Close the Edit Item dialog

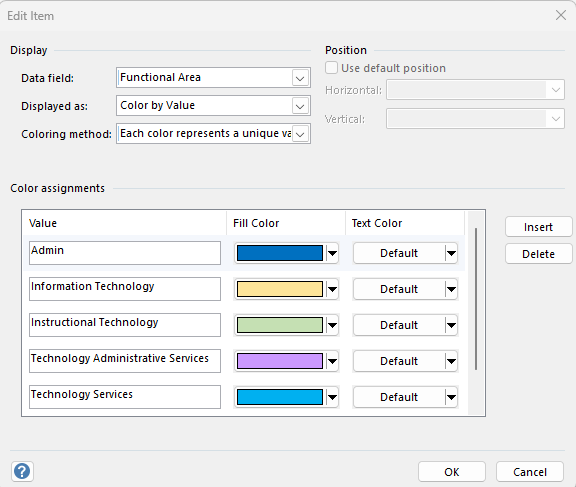(x=561, y=15)
